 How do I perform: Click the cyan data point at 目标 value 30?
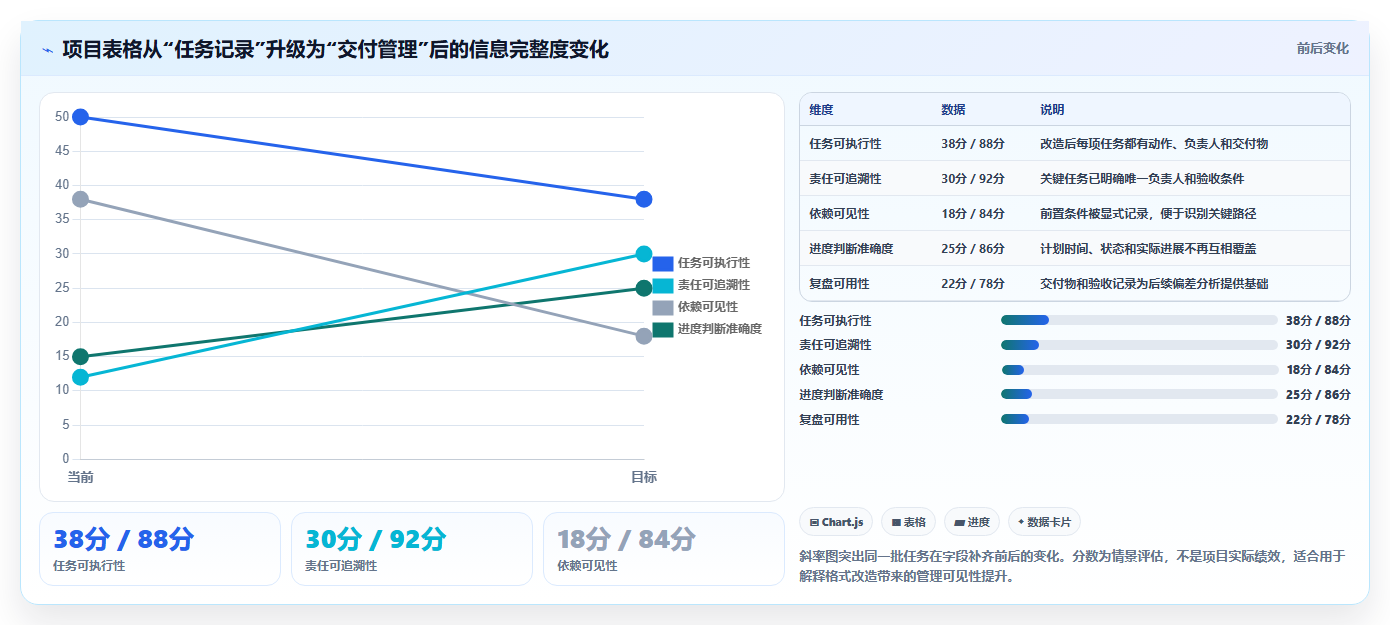tap(644, 254)
